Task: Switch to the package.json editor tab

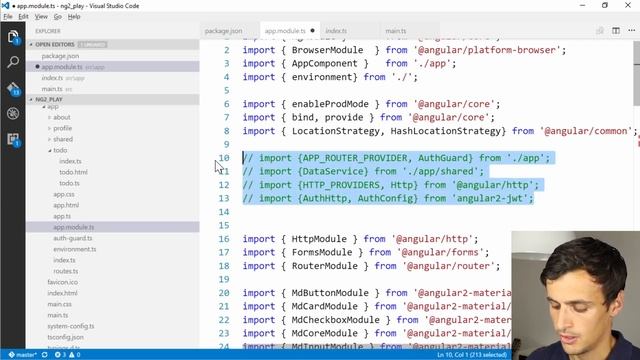Action: click(x=230, y=31)
